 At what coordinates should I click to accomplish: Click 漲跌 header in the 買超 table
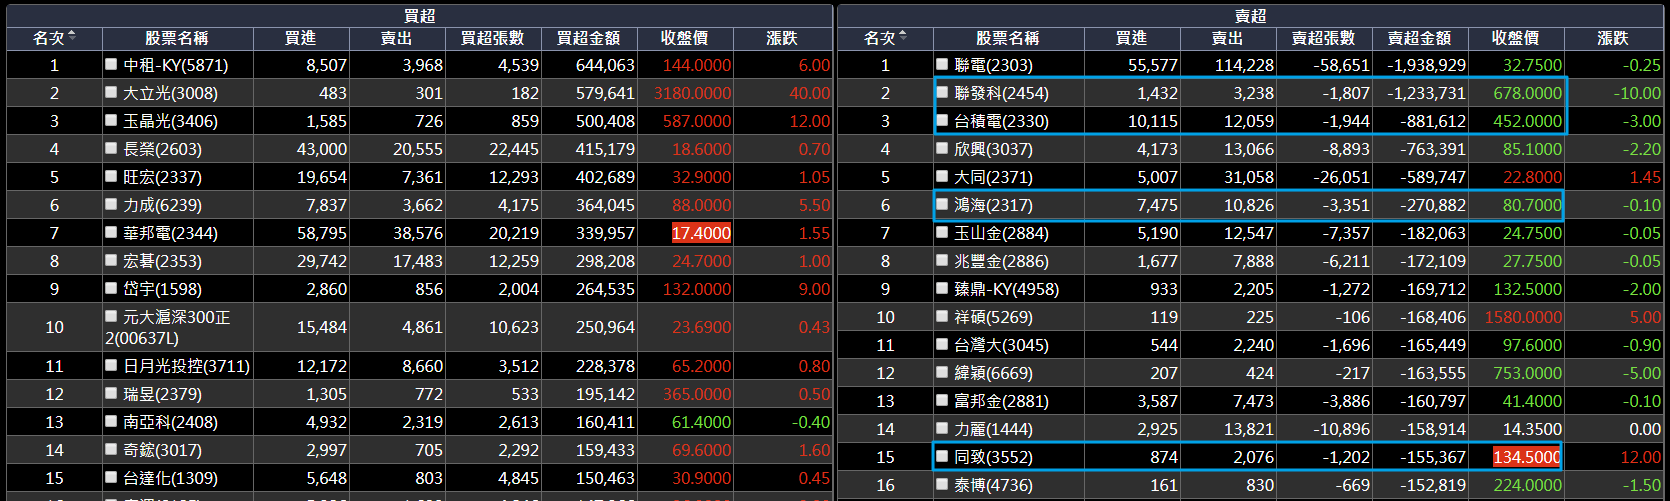pos(782,38)
